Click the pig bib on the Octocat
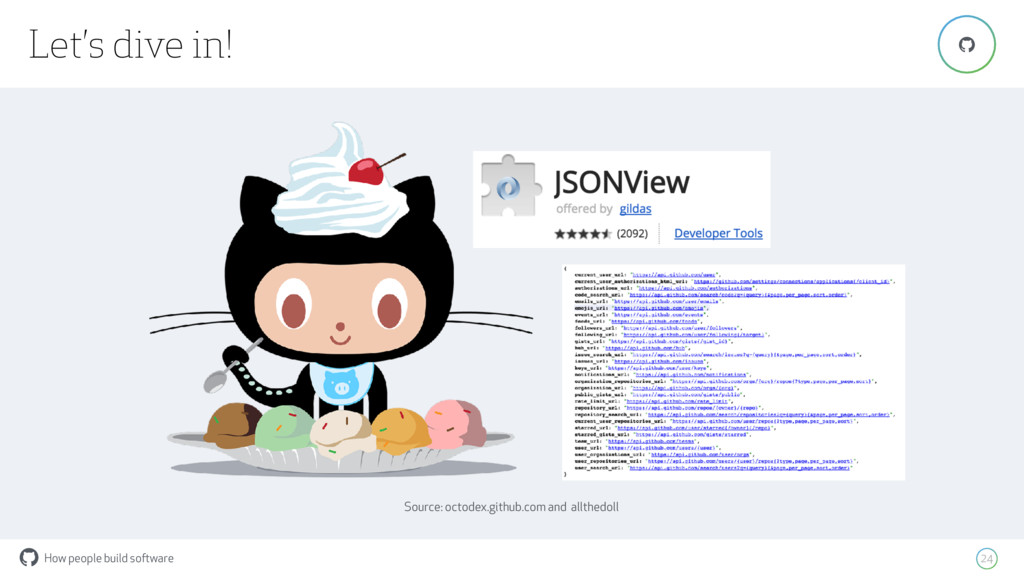The width and height of the screenshot is (1024, 576). click(x=341, y=382)
